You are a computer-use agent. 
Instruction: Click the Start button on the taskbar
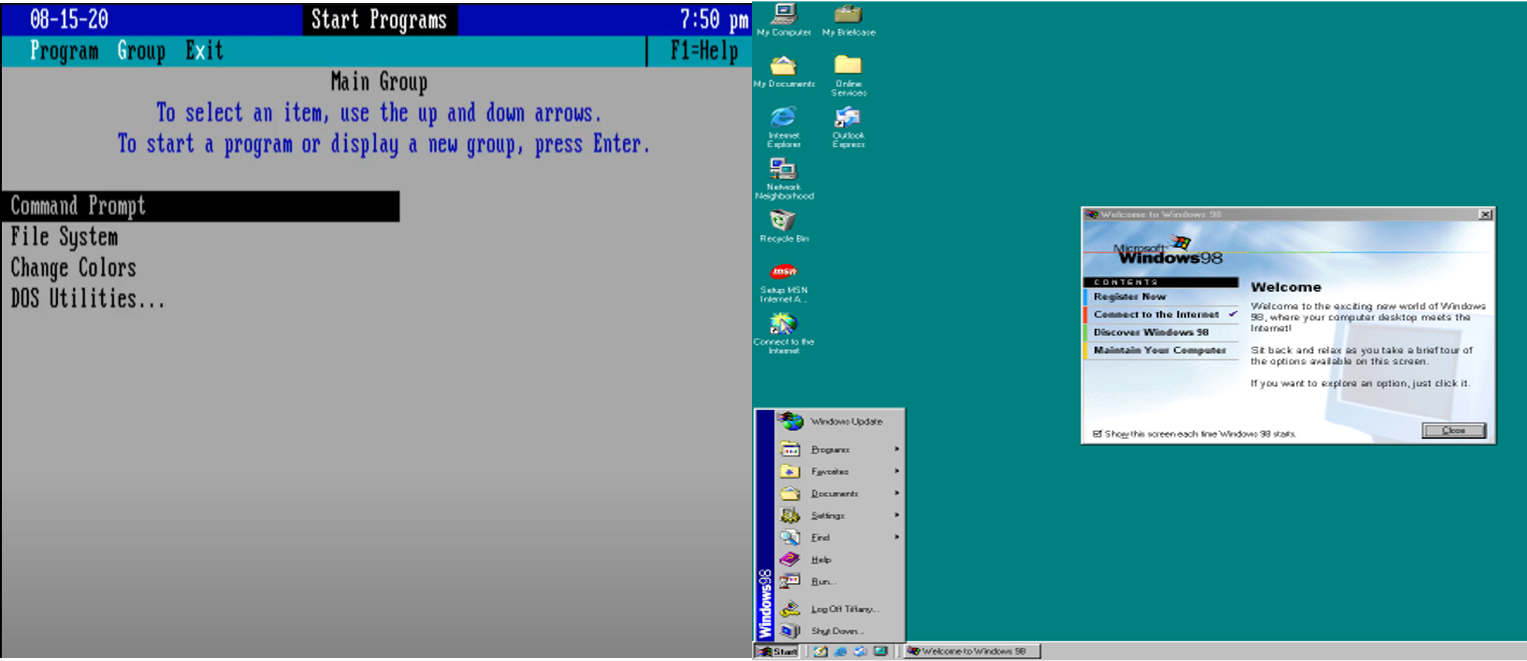coord(777,651)
